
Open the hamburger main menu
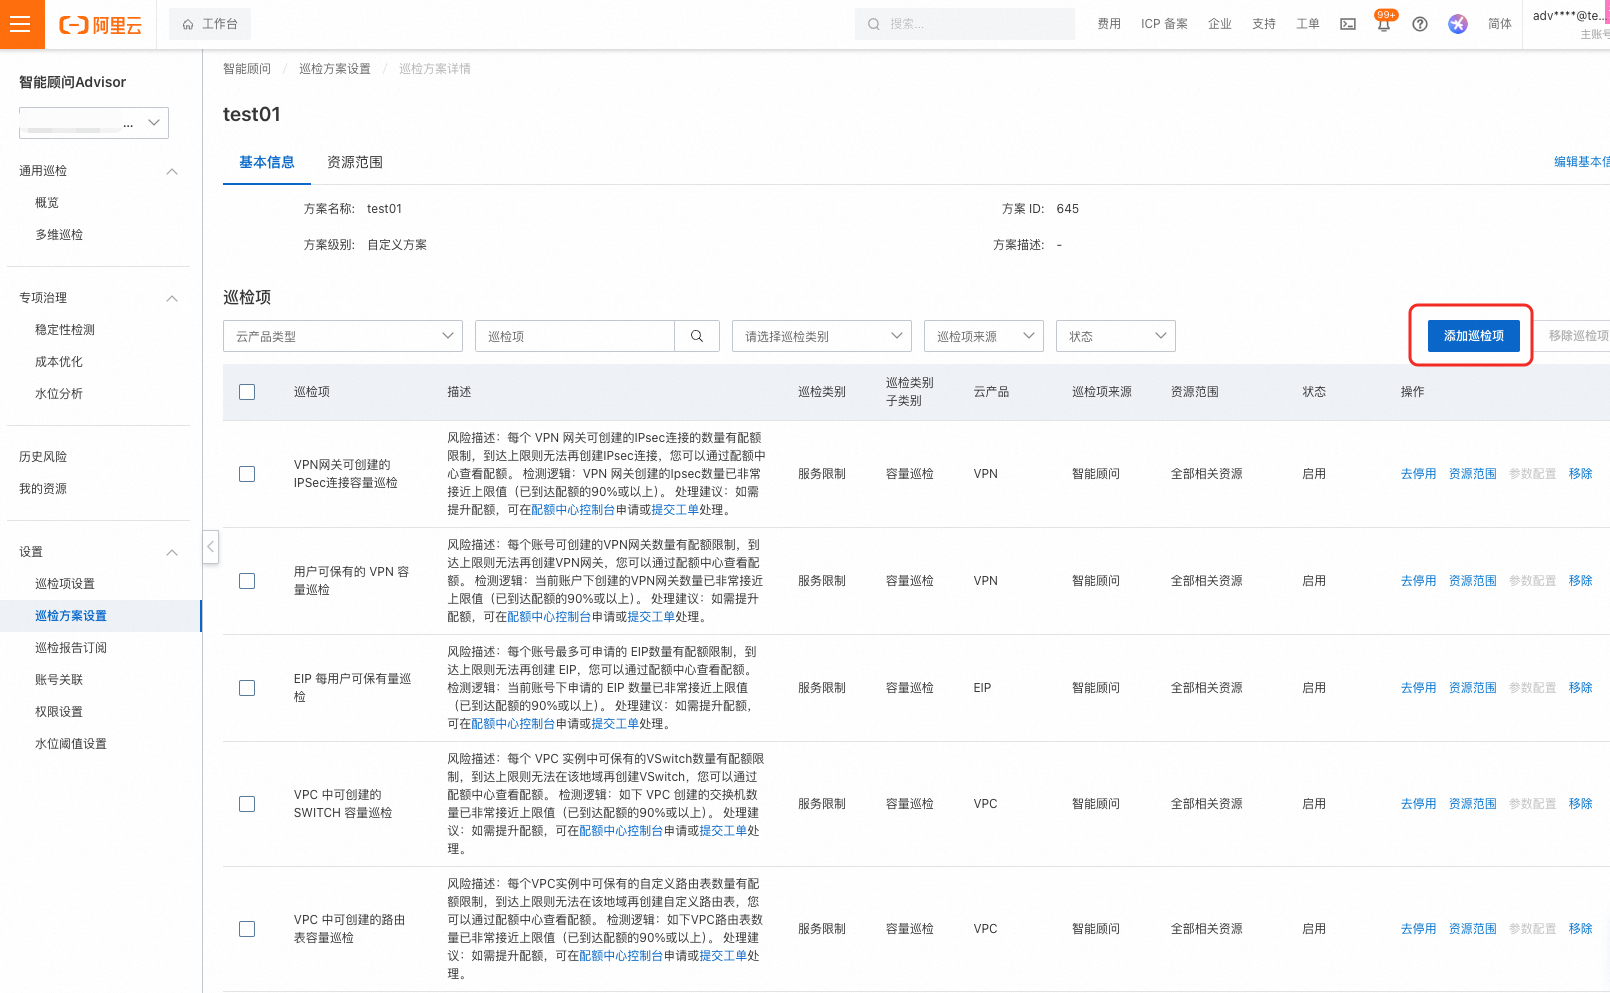pos(22,24)
